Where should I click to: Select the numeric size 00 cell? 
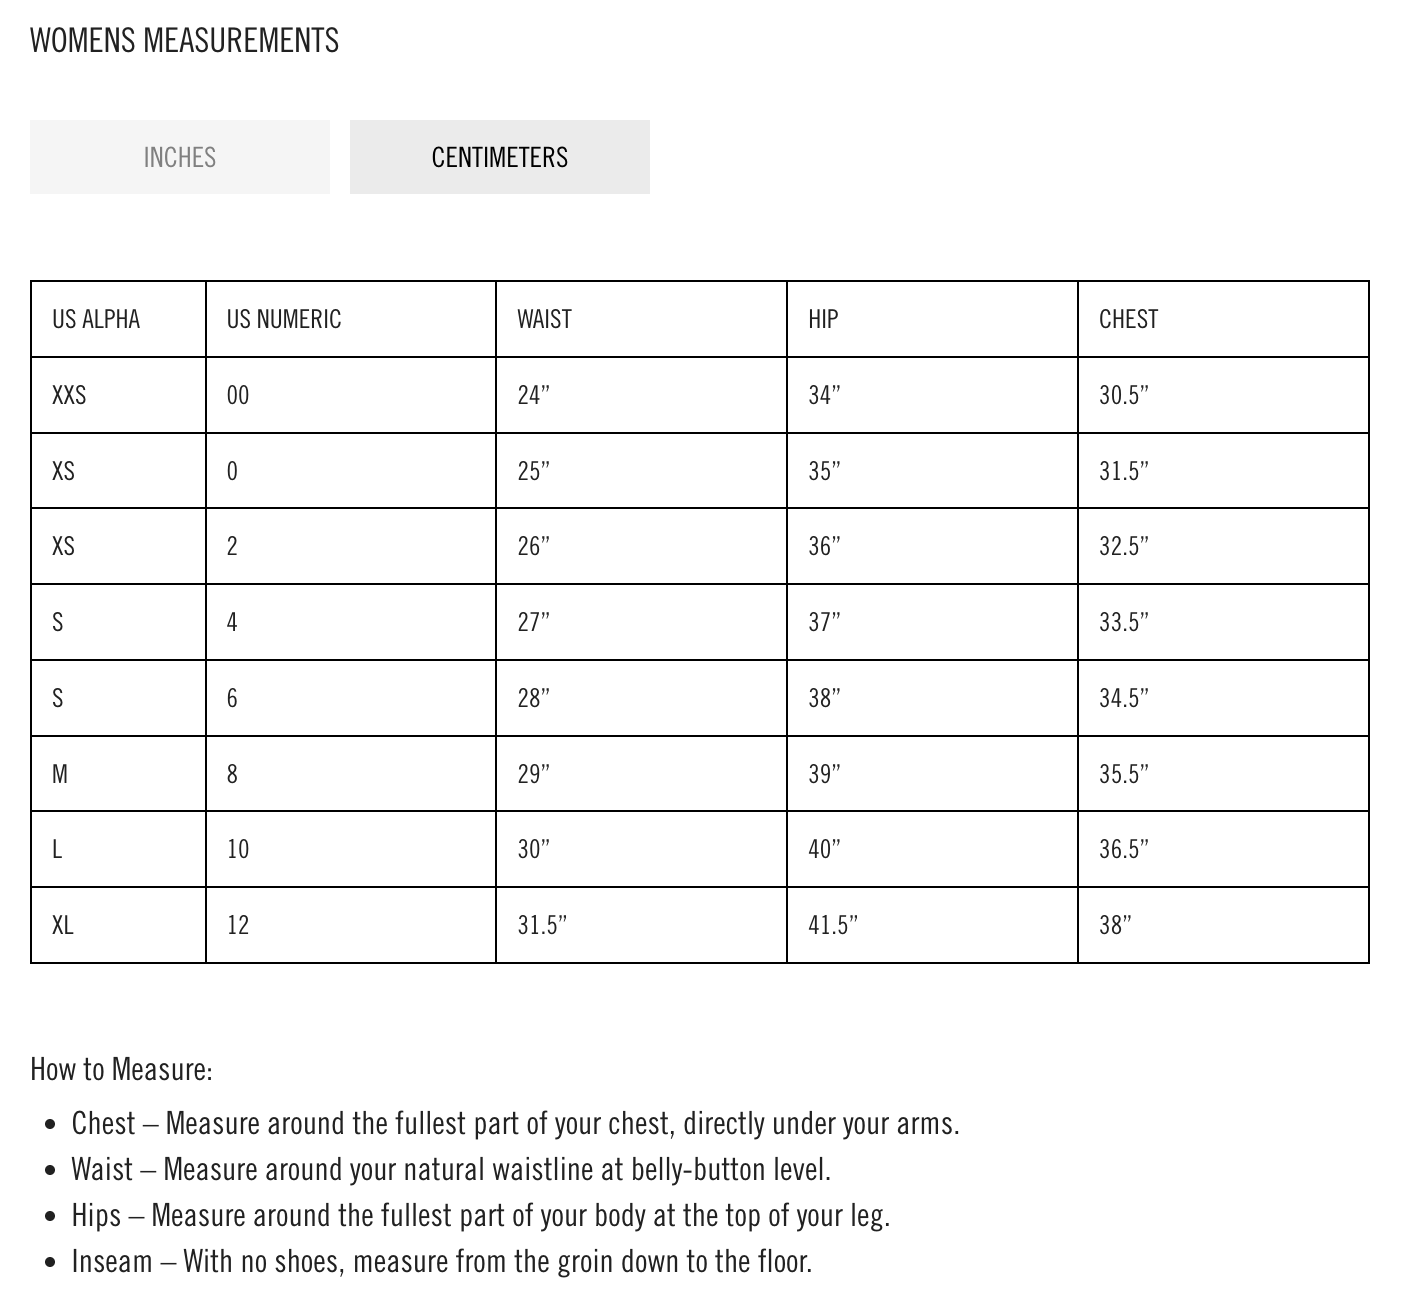coord(238,395)
